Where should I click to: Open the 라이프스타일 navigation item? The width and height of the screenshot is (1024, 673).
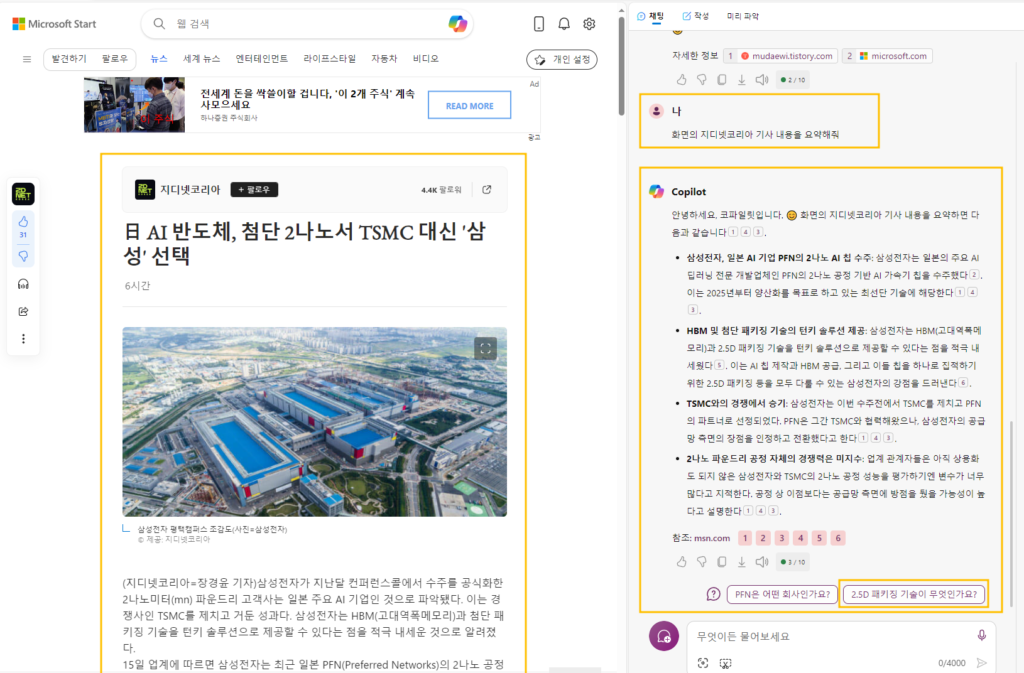click(x=329, y=59)
